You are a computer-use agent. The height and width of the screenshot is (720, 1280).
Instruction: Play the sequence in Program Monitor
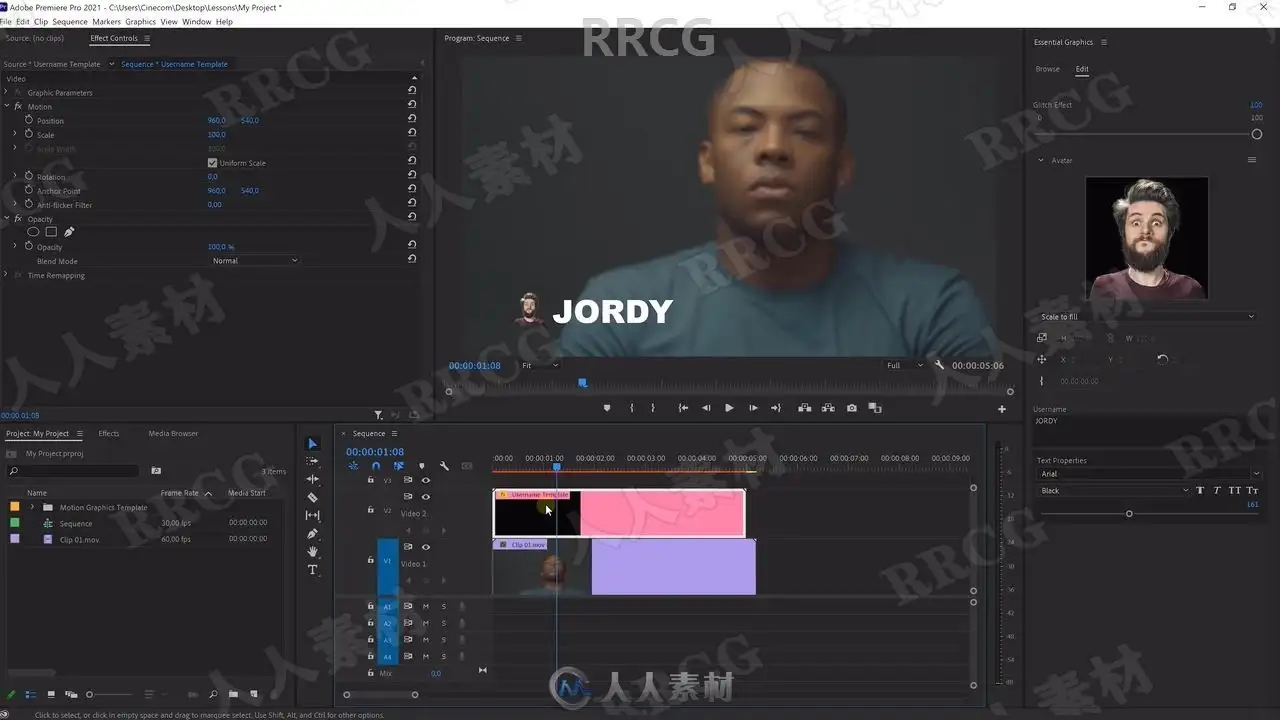pyautogui.click(x=729, y=408)
